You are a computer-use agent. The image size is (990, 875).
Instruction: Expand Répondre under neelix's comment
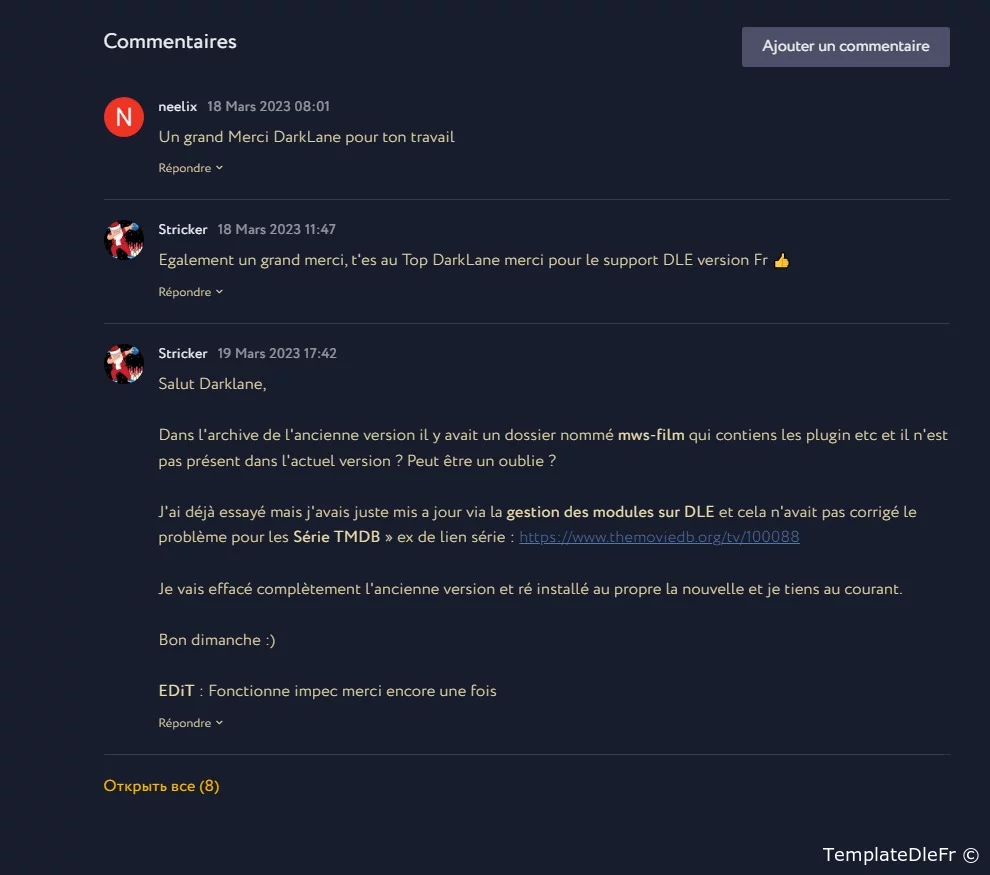point(190,168)
